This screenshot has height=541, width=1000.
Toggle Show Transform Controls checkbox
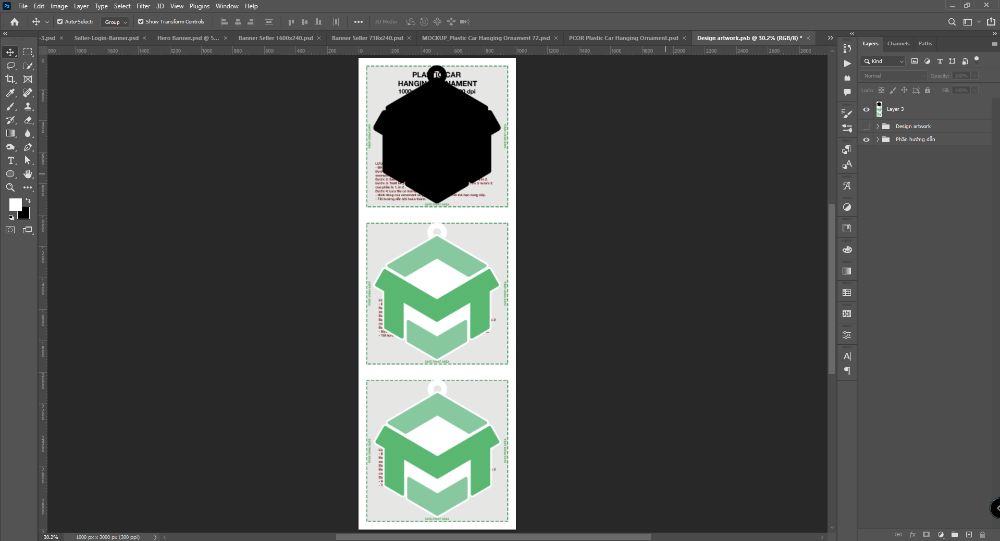140,22
